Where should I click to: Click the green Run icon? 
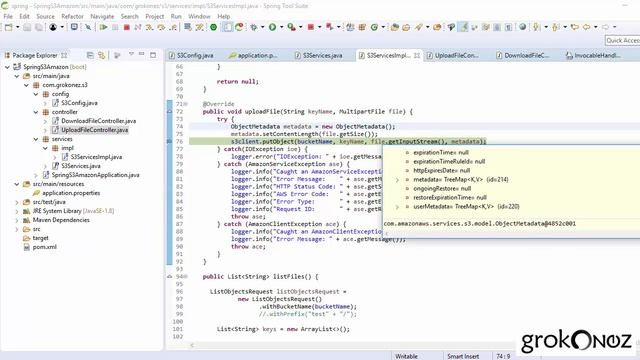click(272, 27)
